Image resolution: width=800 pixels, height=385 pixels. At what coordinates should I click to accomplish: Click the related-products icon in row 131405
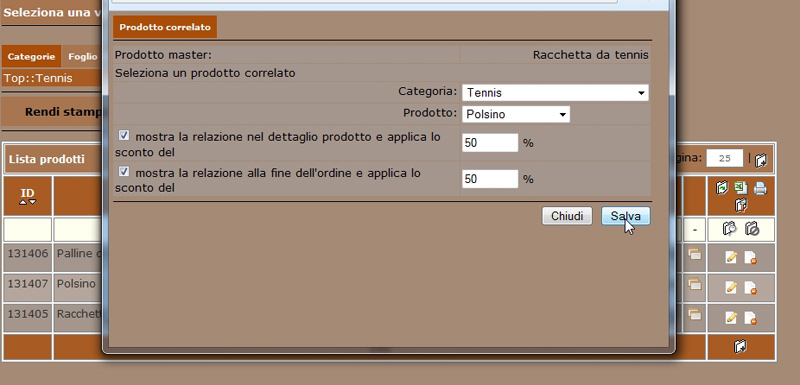(x=694, y=314)
